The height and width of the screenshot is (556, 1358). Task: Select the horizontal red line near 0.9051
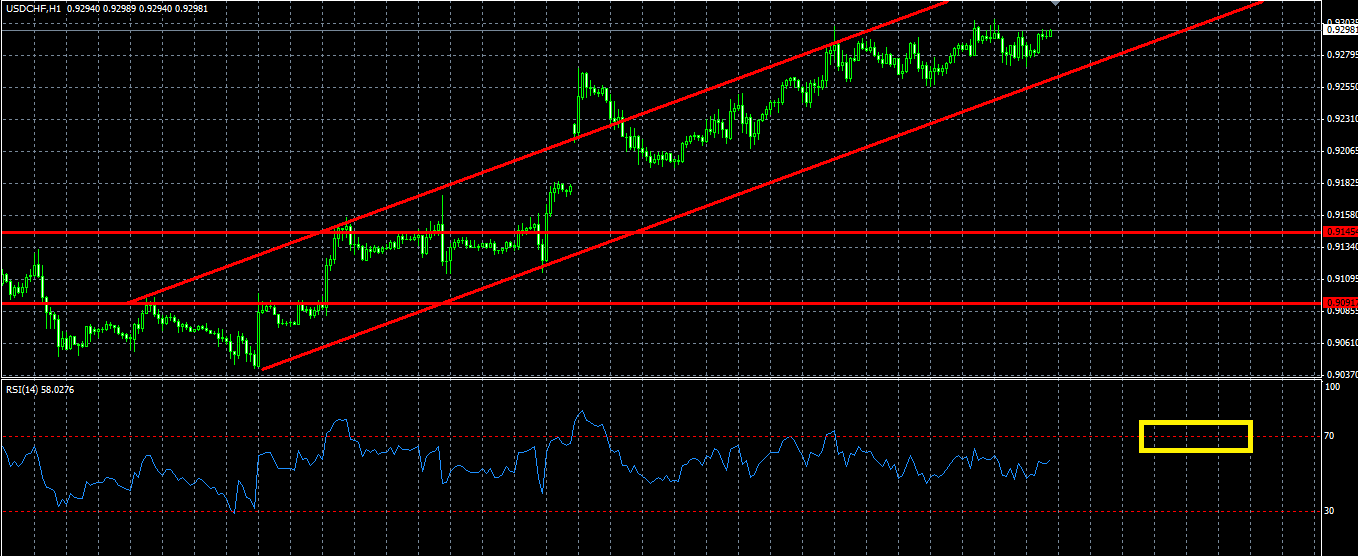pos(660,302)
